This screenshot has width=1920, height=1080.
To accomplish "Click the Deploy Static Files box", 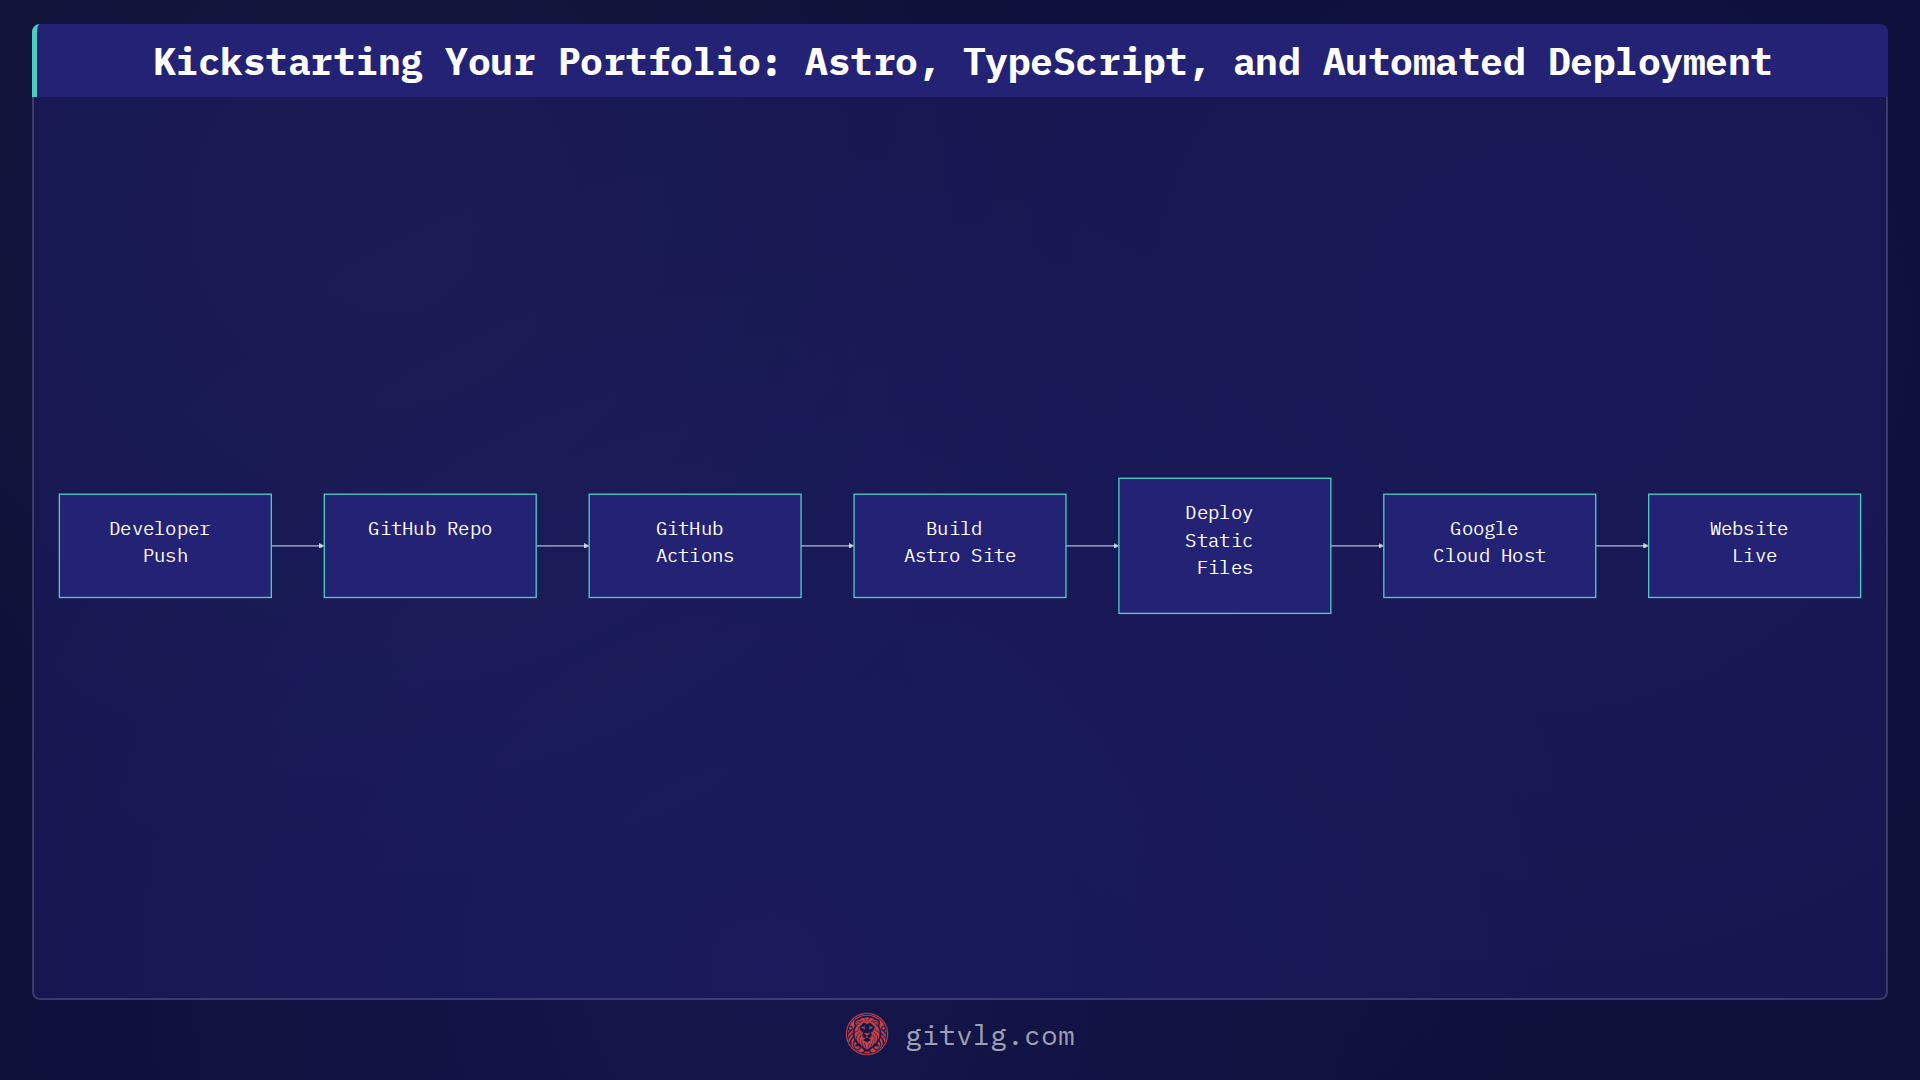I will [1225, 546].
